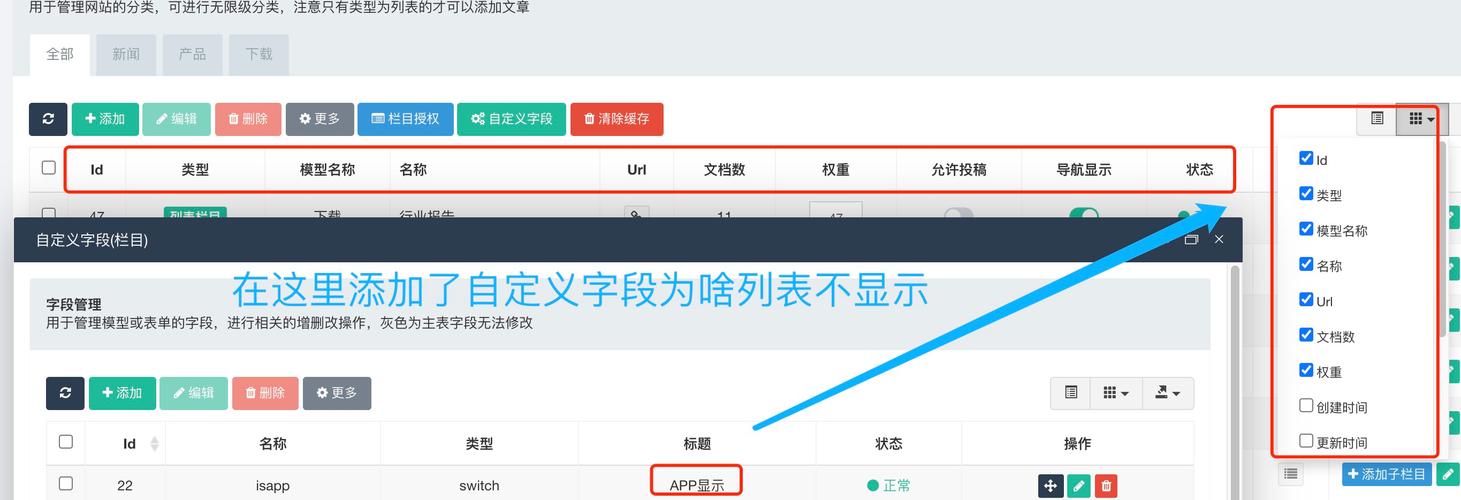Click the 标题 header in dialog table
This screenshot has height=500, width=1461.
click(697, 444)
